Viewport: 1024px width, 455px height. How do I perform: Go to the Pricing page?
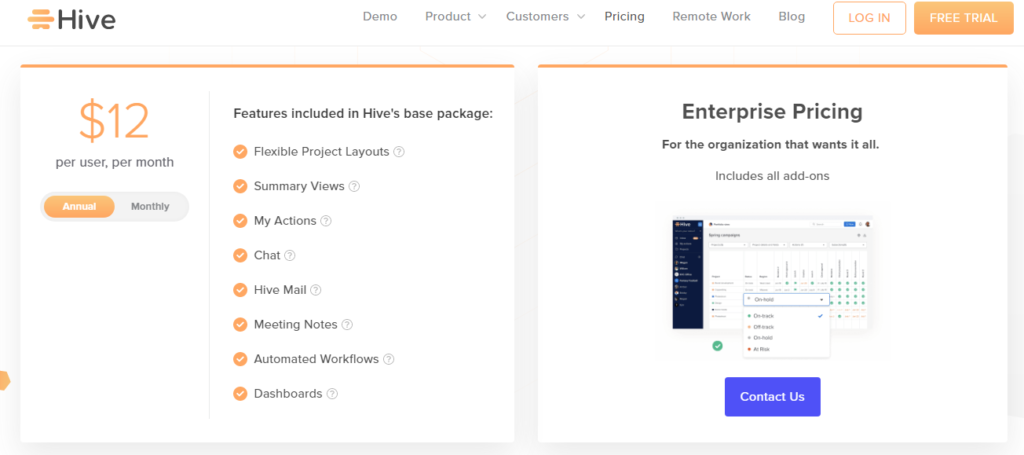tap(624, 16)
